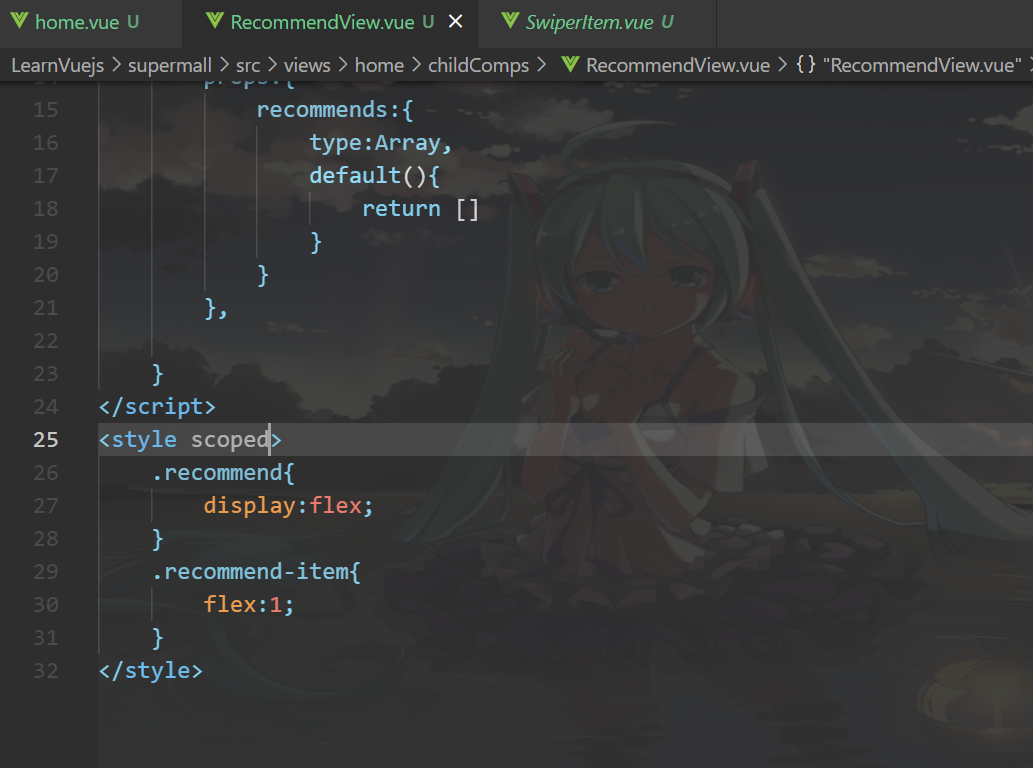
Task: Close the RecommendView.vue tab
Action: point(455,22)
